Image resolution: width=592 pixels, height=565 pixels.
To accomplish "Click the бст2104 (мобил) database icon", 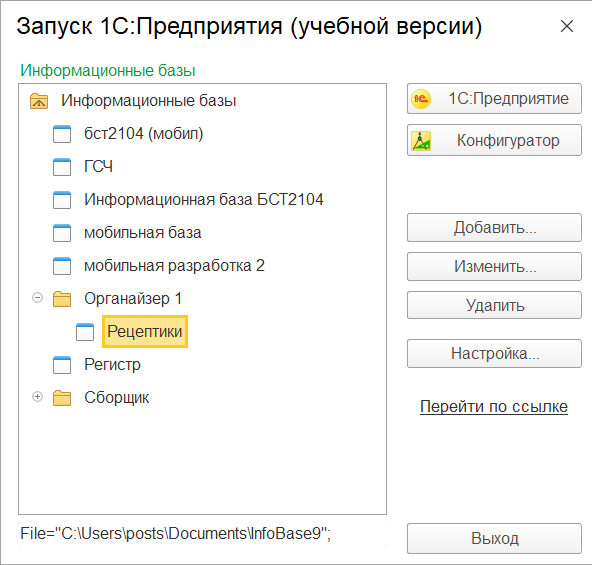I will tap(62, 134).
